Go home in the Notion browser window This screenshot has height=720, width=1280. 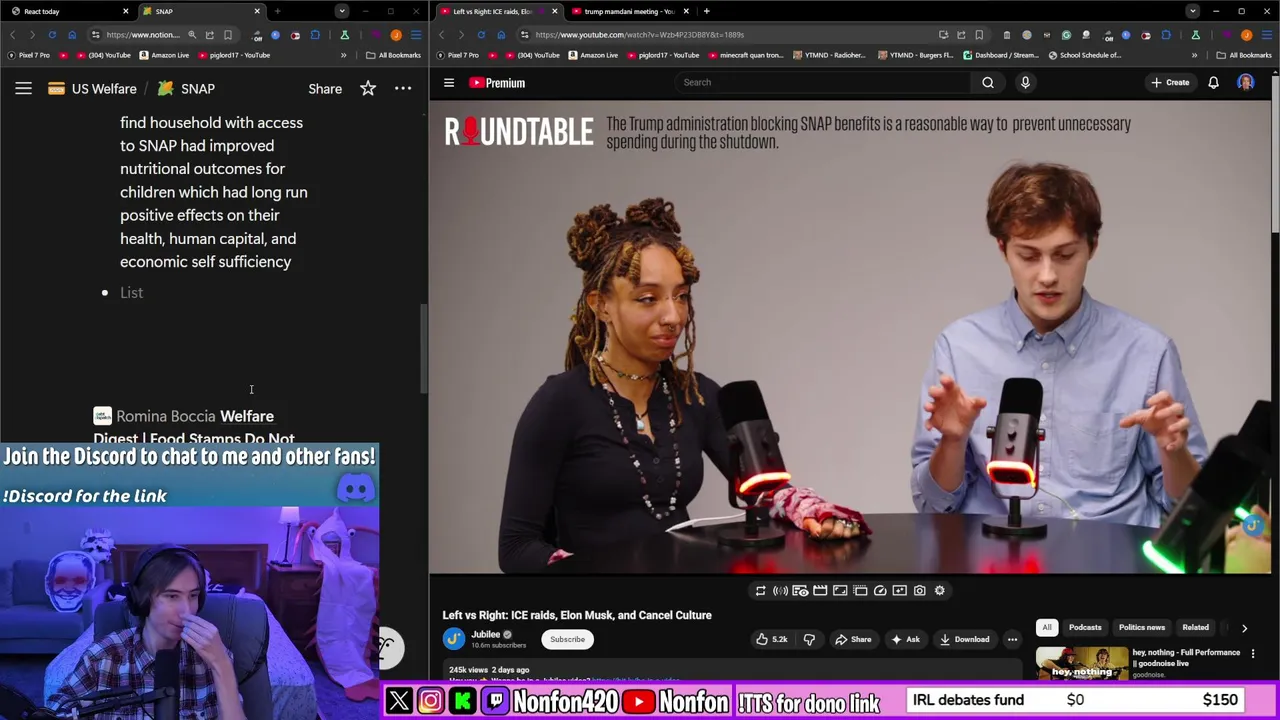pos(72,35)
